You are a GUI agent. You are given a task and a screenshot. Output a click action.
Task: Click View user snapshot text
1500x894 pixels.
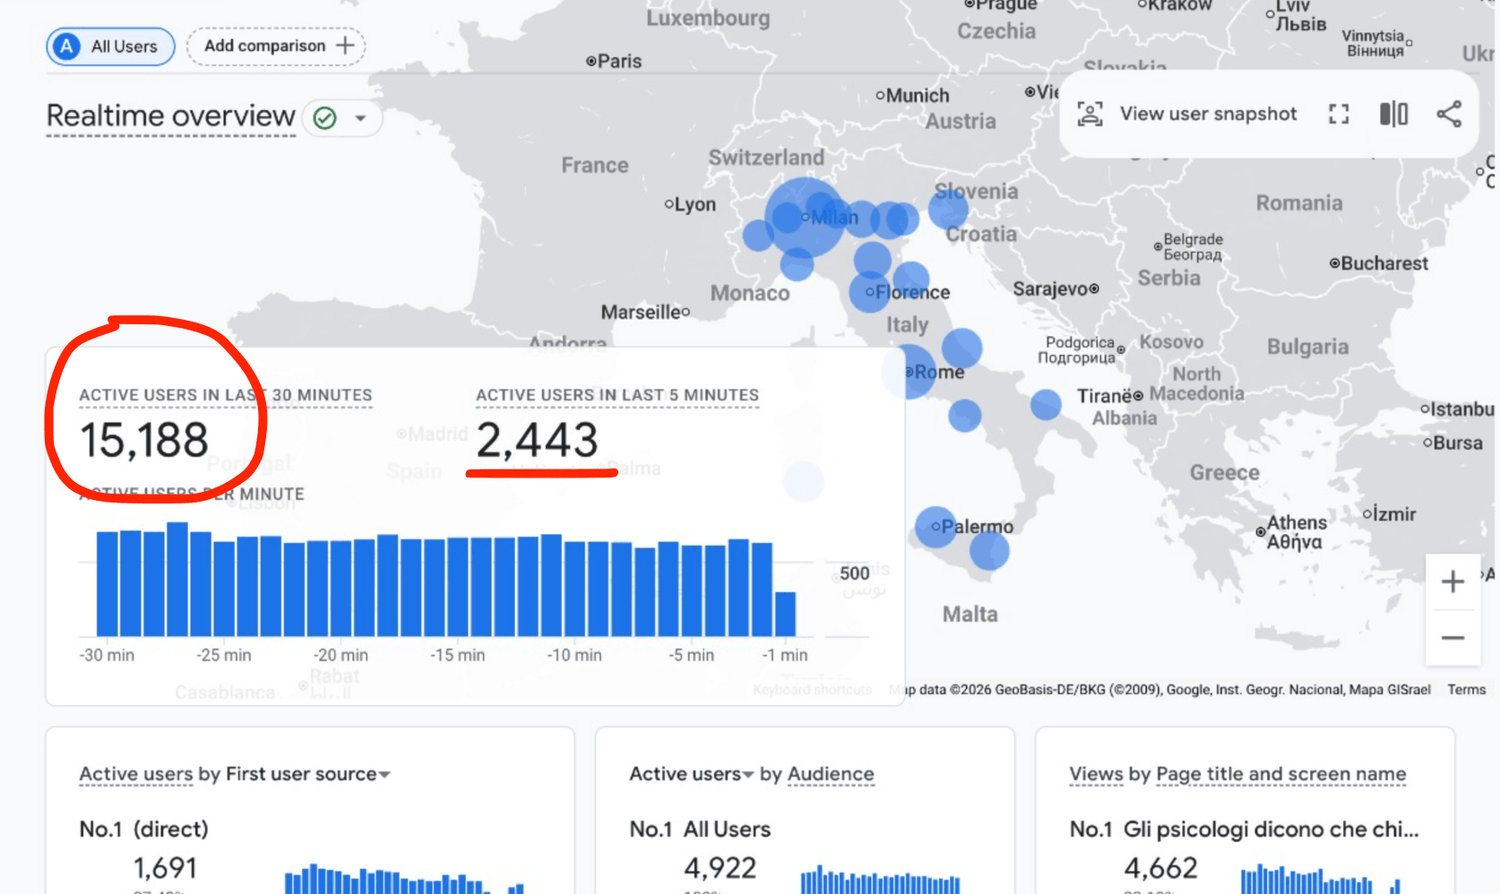pyautogui.click(x=1207, y=114)
